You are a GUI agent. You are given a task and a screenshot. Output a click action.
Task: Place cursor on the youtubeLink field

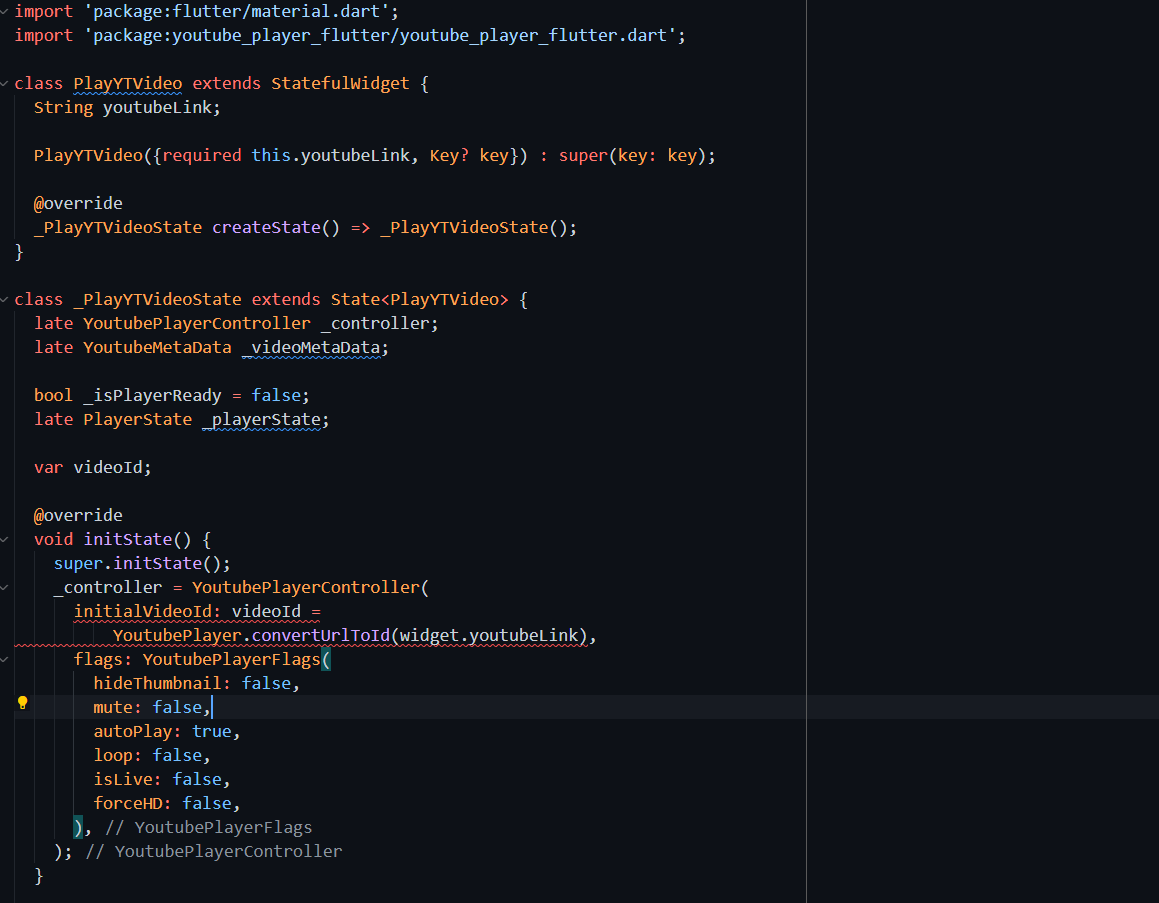click(160, 107)
